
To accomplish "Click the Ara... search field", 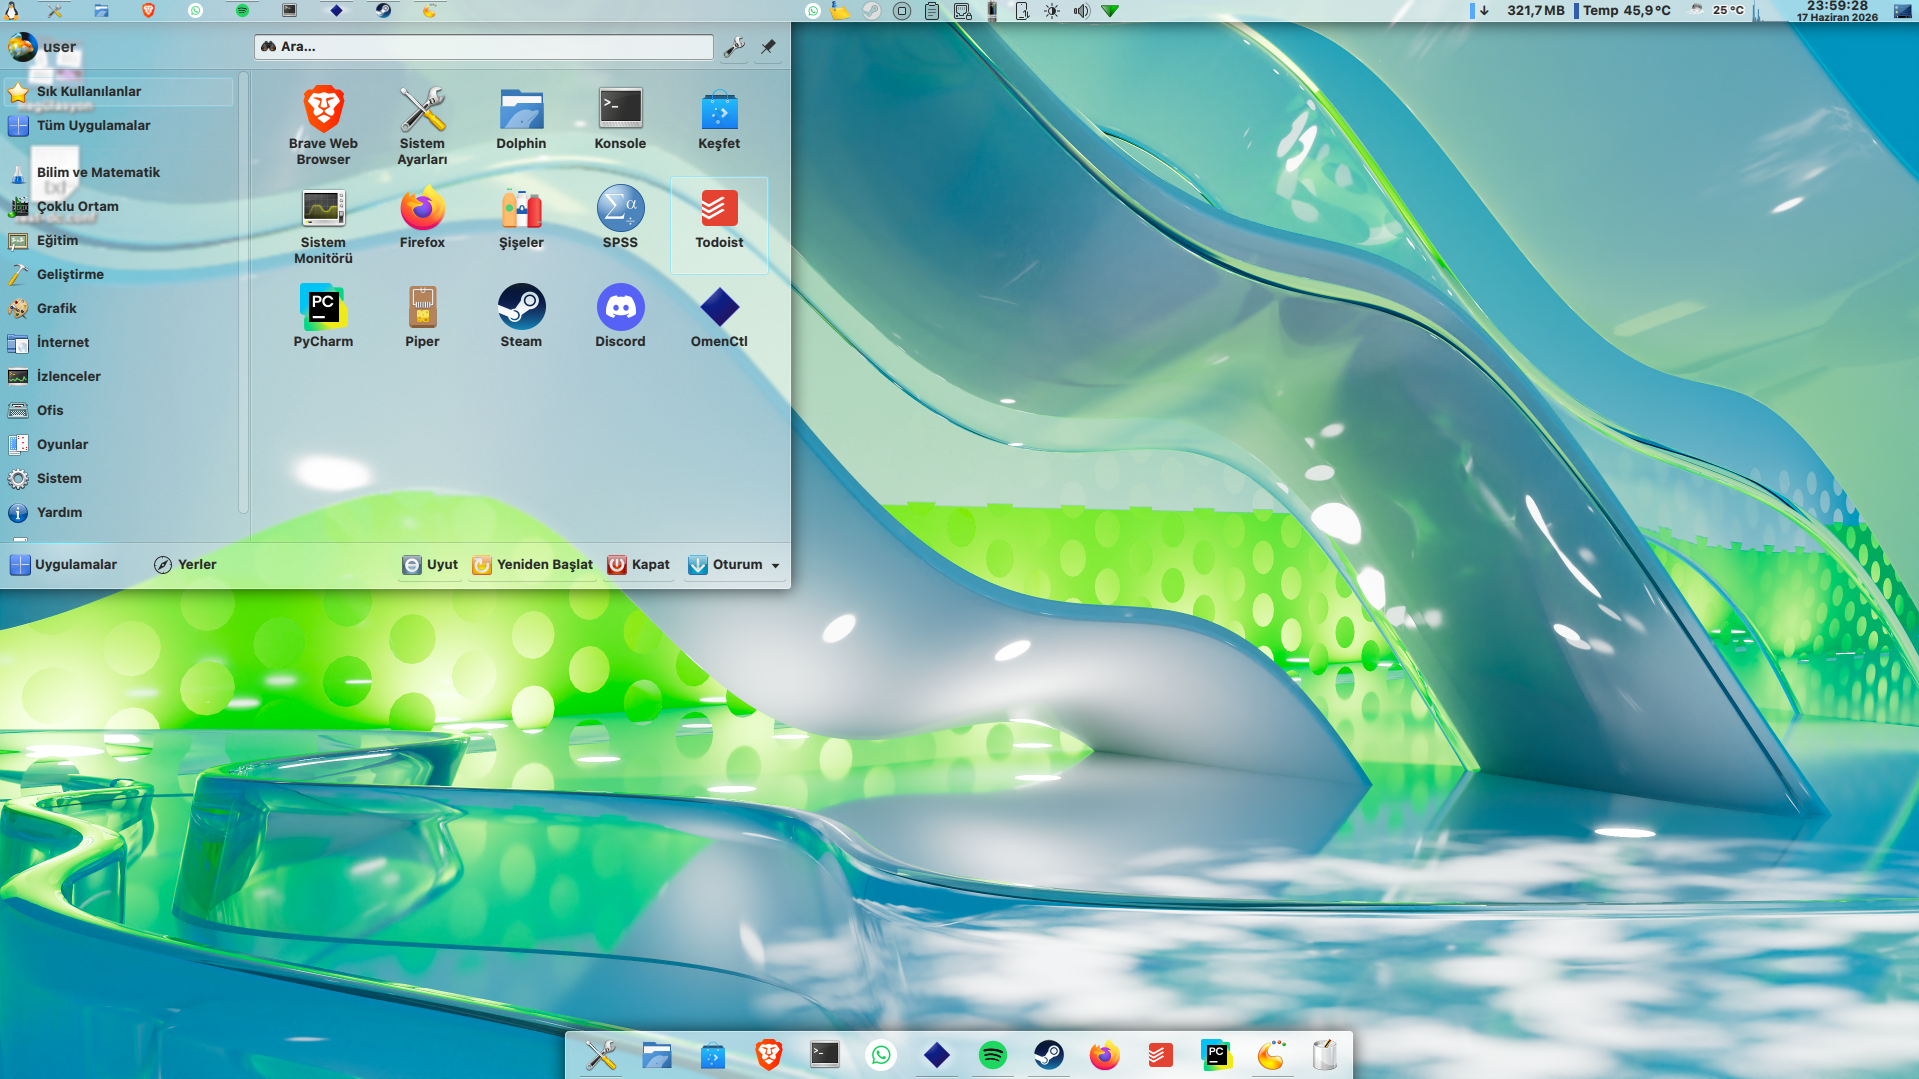I will pyautogui.click(x=483, y=47).
